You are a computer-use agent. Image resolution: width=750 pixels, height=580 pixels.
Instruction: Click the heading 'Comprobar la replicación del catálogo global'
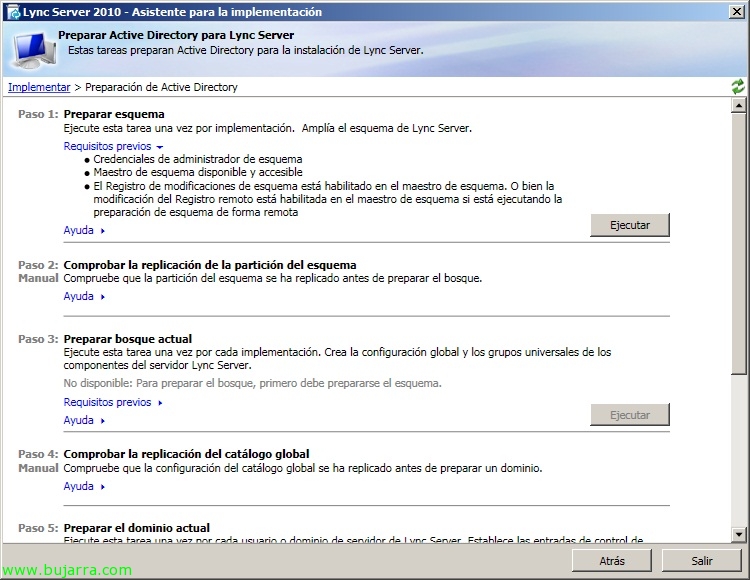(187, 454)
